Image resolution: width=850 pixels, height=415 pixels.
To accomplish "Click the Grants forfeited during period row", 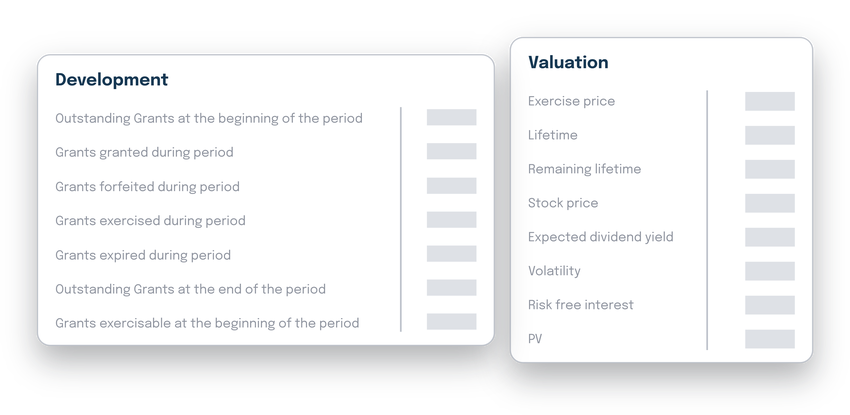I will 147,186.
